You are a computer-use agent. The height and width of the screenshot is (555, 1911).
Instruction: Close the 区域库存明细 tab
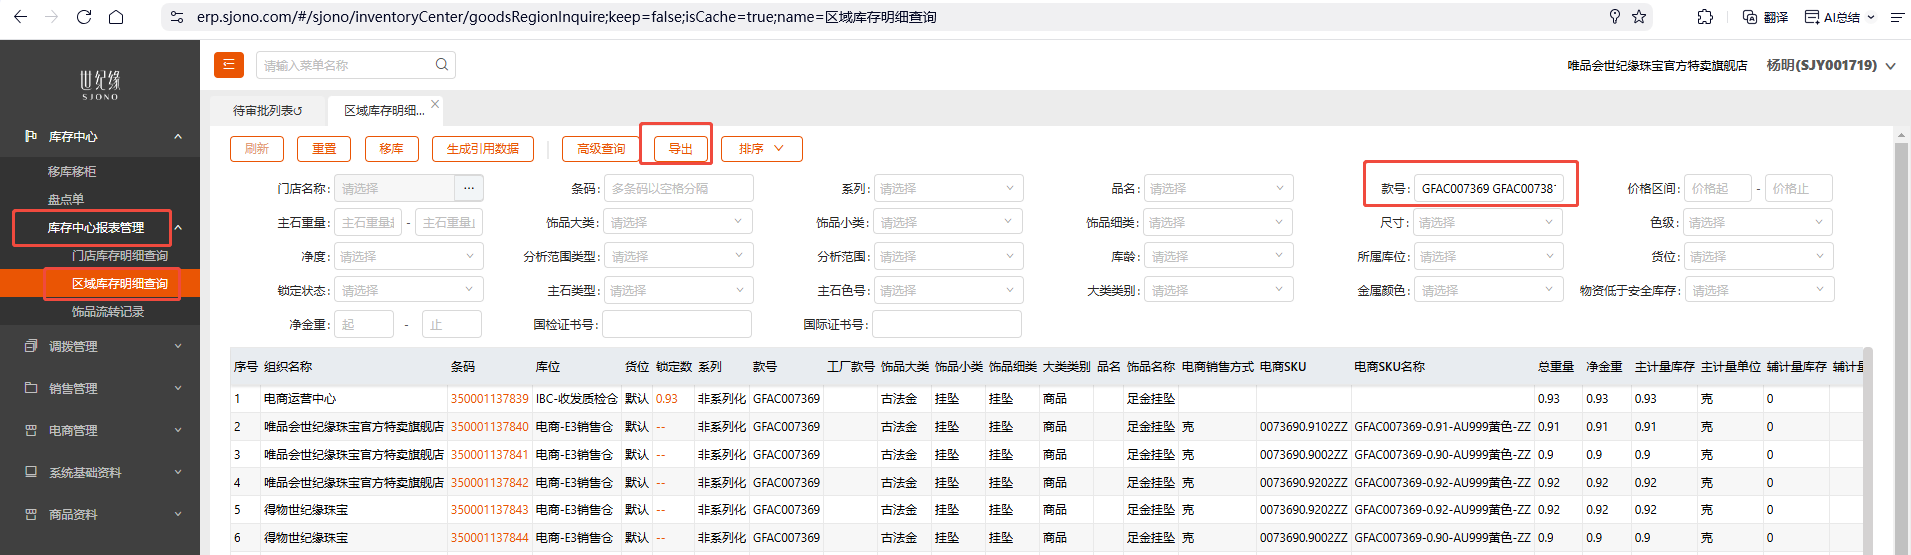[435, 104]
